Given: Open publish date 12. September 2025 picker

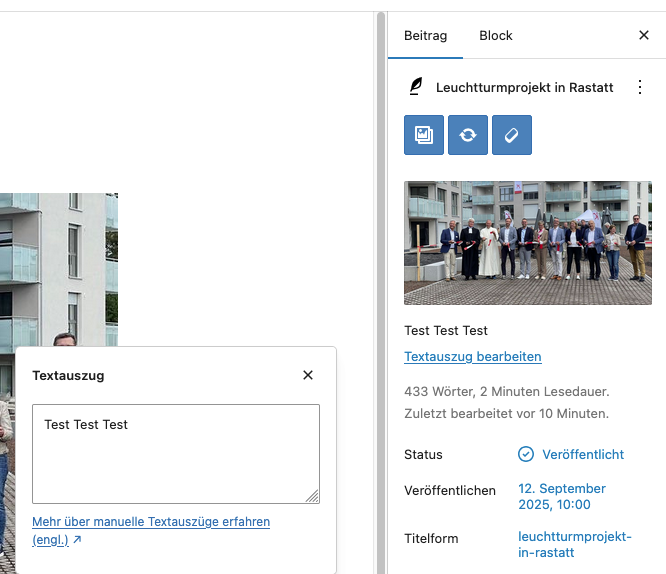Looking at the screenshot, I should point(561,497).
